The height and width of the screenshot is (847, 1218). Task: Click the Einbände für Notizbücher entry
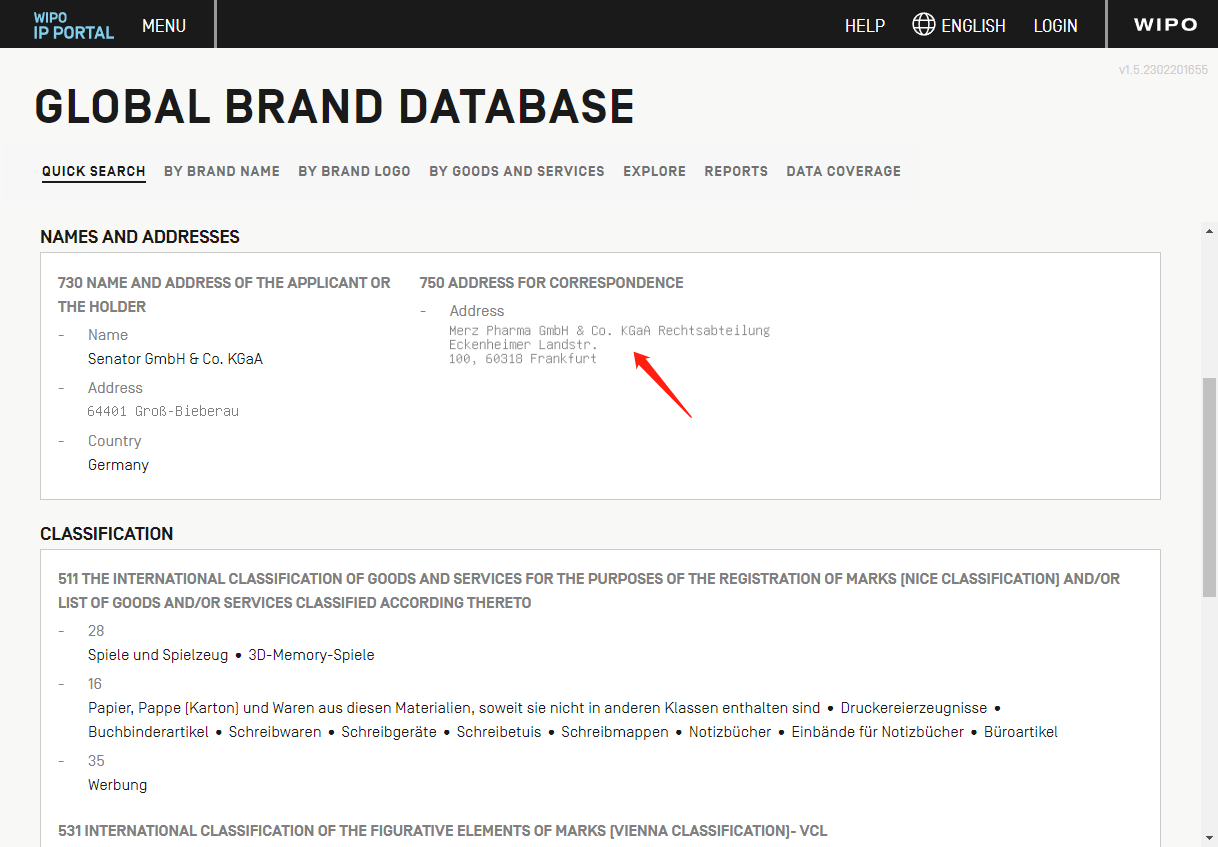(878, 732)
